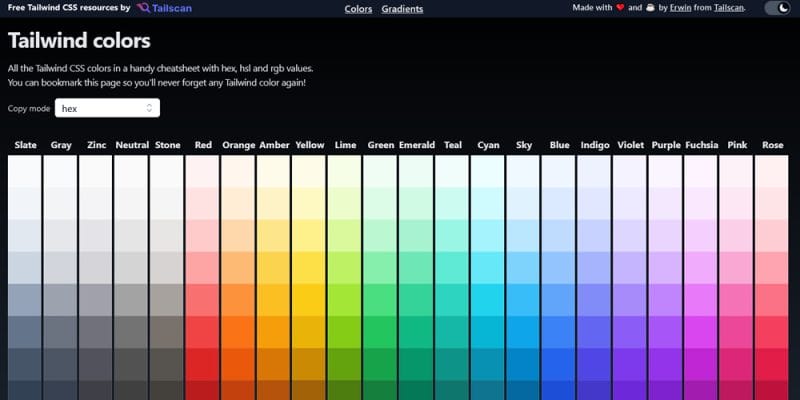800x400 pixels.
Task: Open the Colors tab
Action: pyautogui.click(x=358, y=9)
